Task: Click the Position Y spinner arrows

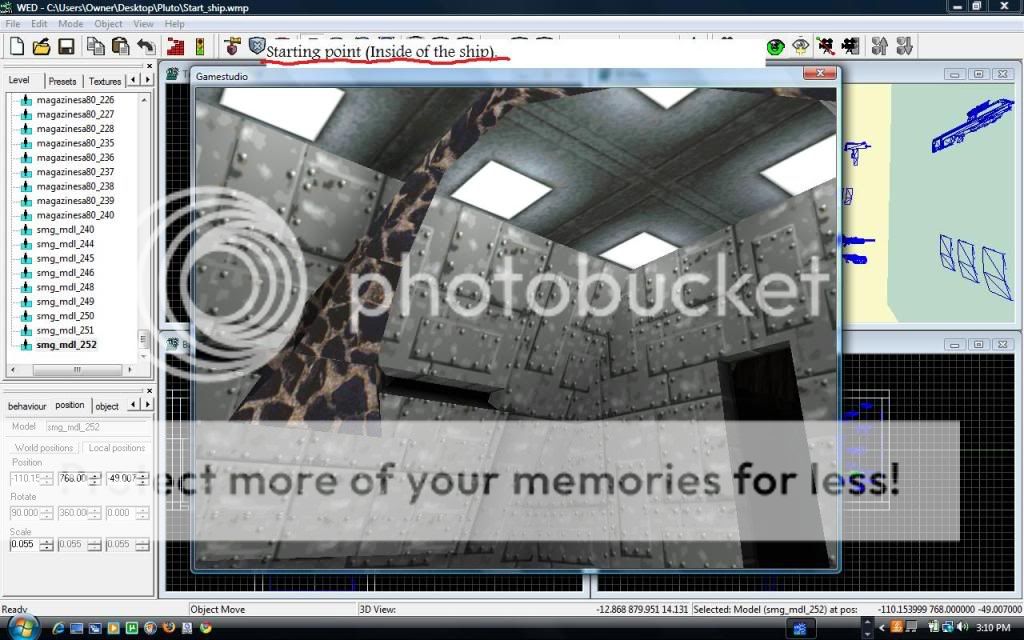Action: pos(95,479)
